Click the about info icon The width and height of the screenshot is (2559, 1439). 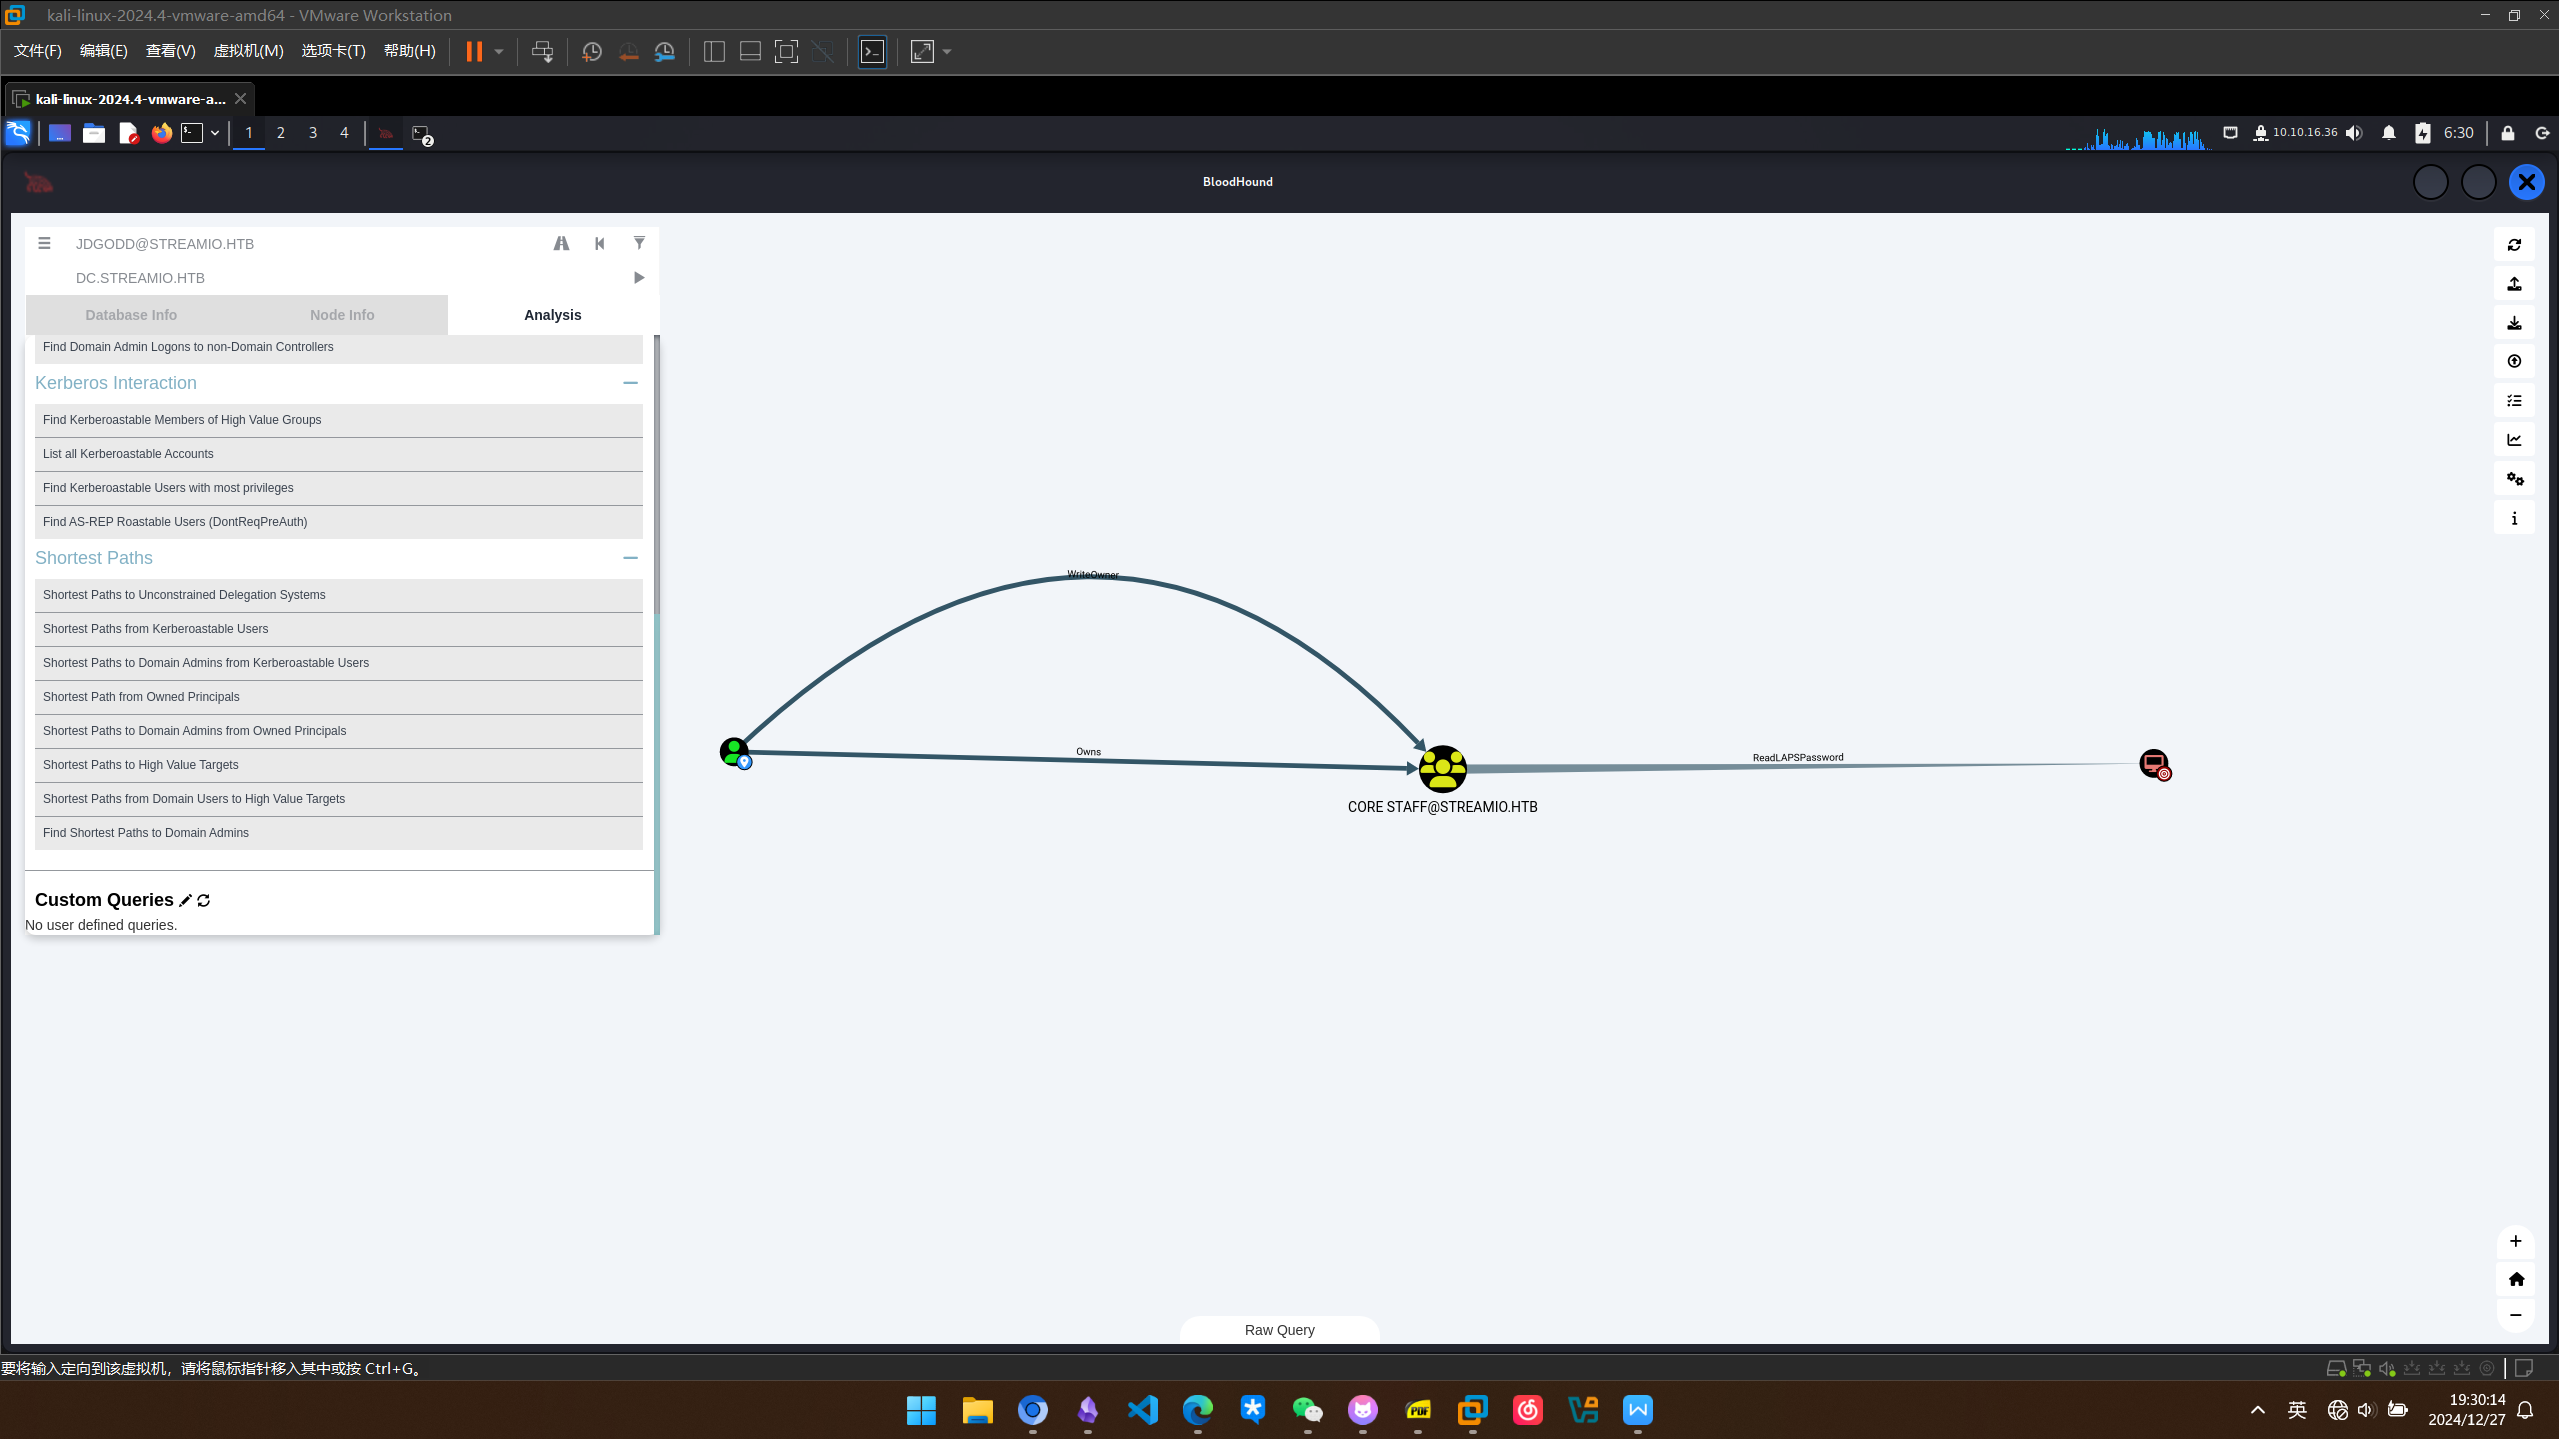pyautogui.click(x=2514, y=518)
